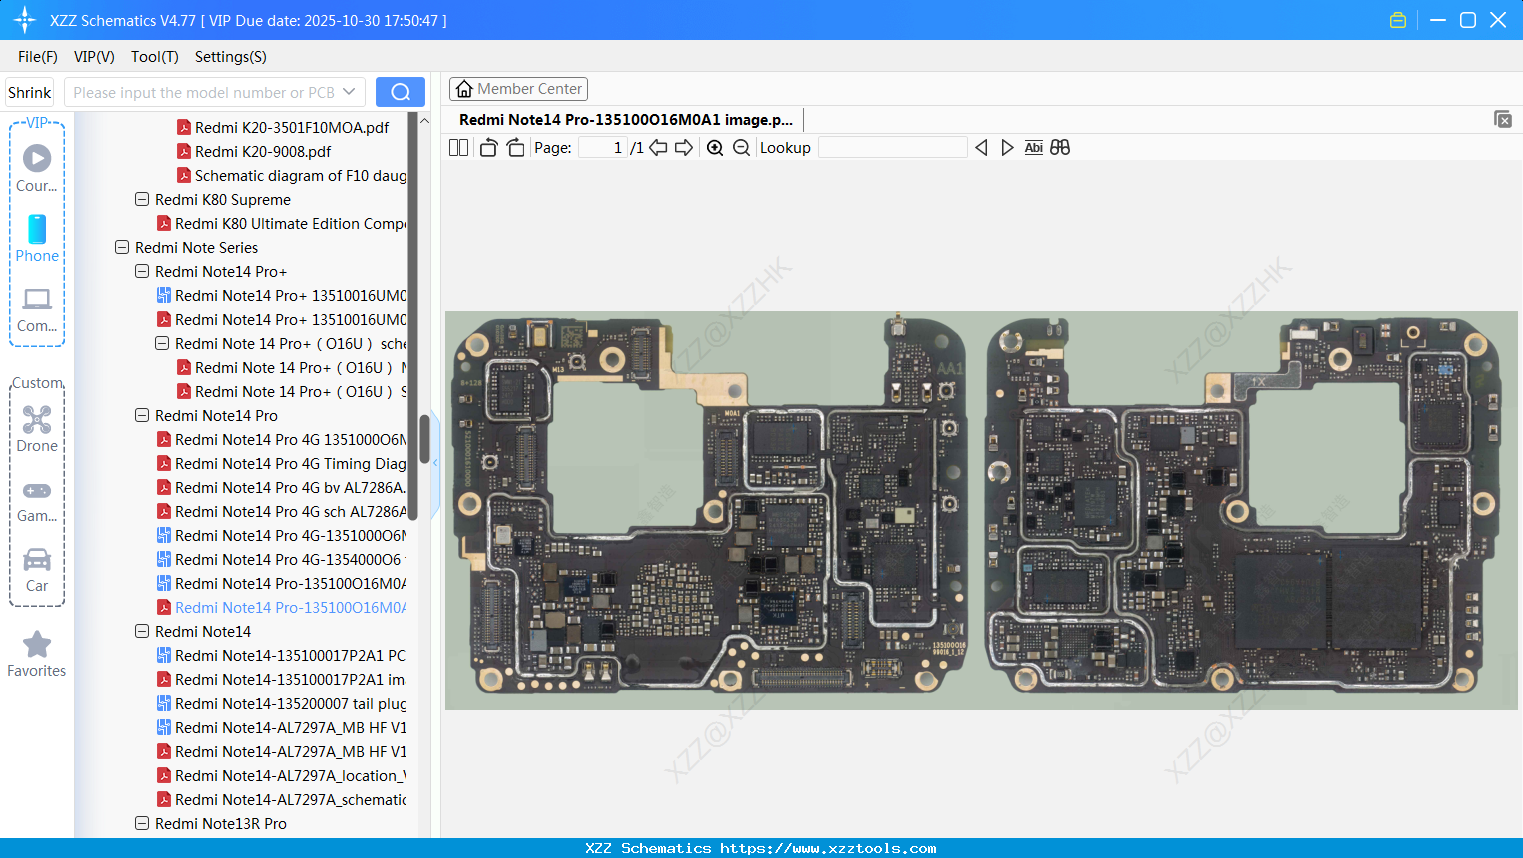Rotate the page counterclockwise

488,147
